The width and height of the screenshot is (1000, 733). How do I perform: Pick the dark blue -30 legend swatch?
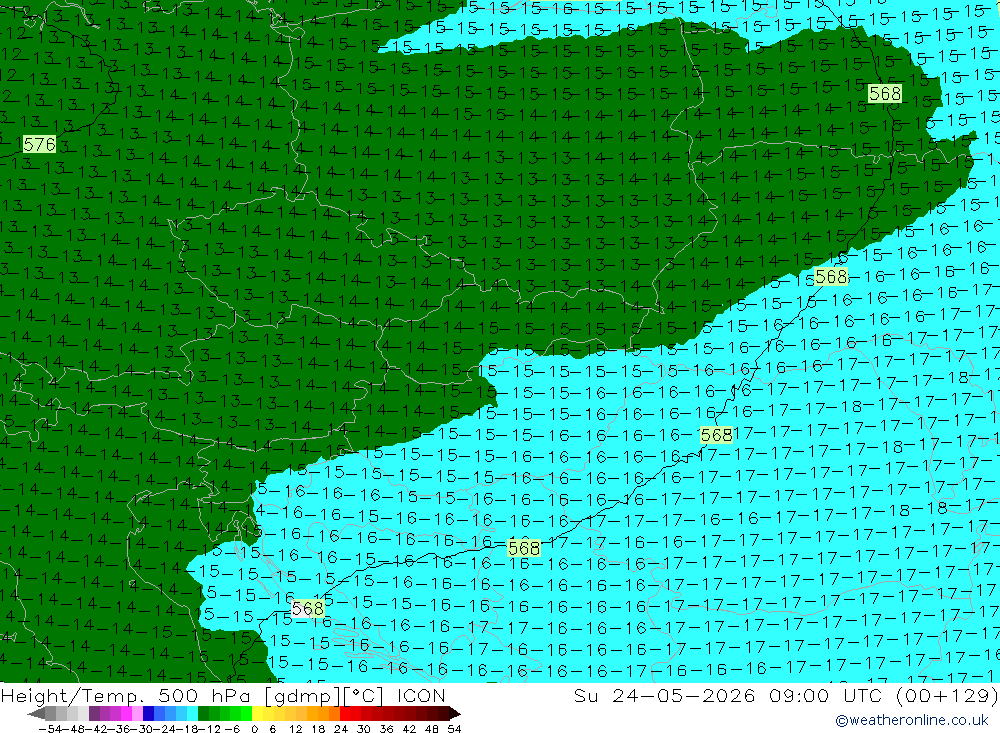148,714
